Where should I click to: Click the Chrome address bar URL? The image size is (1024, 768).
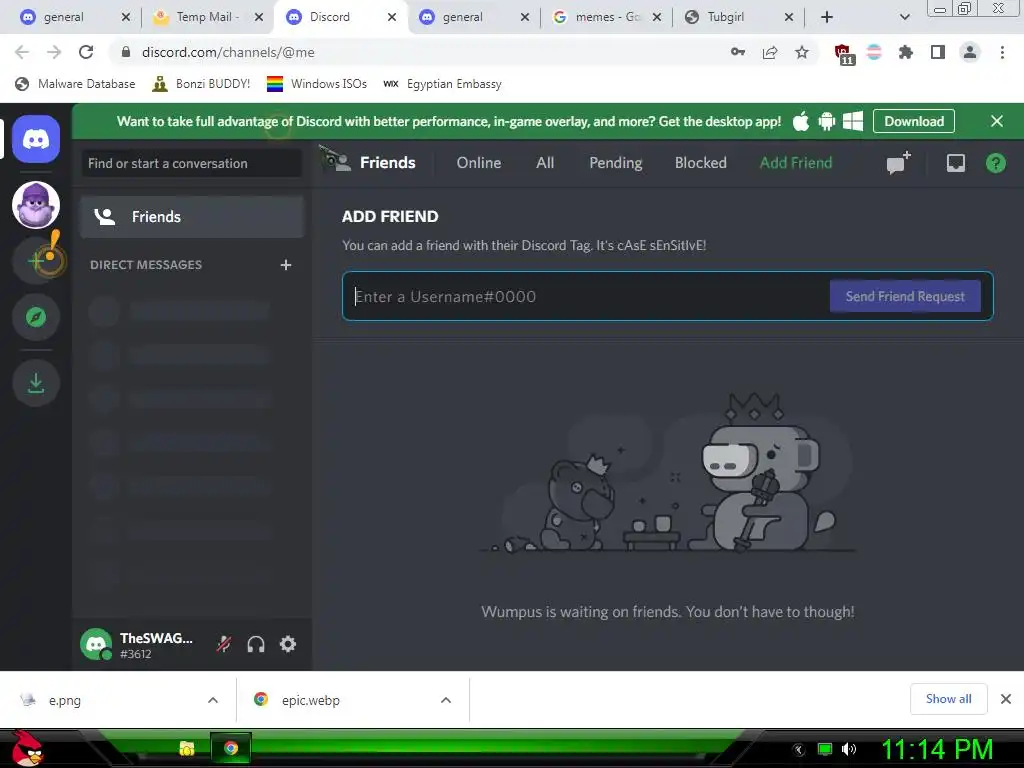pyautogui.click(x=228, y=52)
